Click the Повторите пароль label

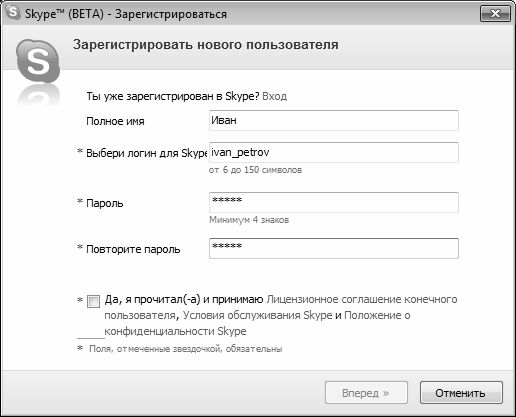point(133,249)
